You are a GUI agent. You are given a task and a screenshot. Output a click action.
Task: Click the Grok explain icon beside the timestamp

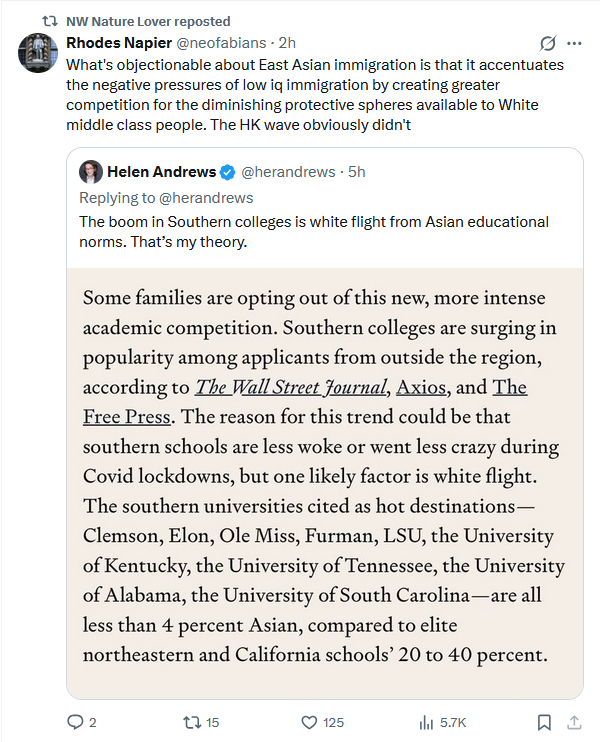547,43
